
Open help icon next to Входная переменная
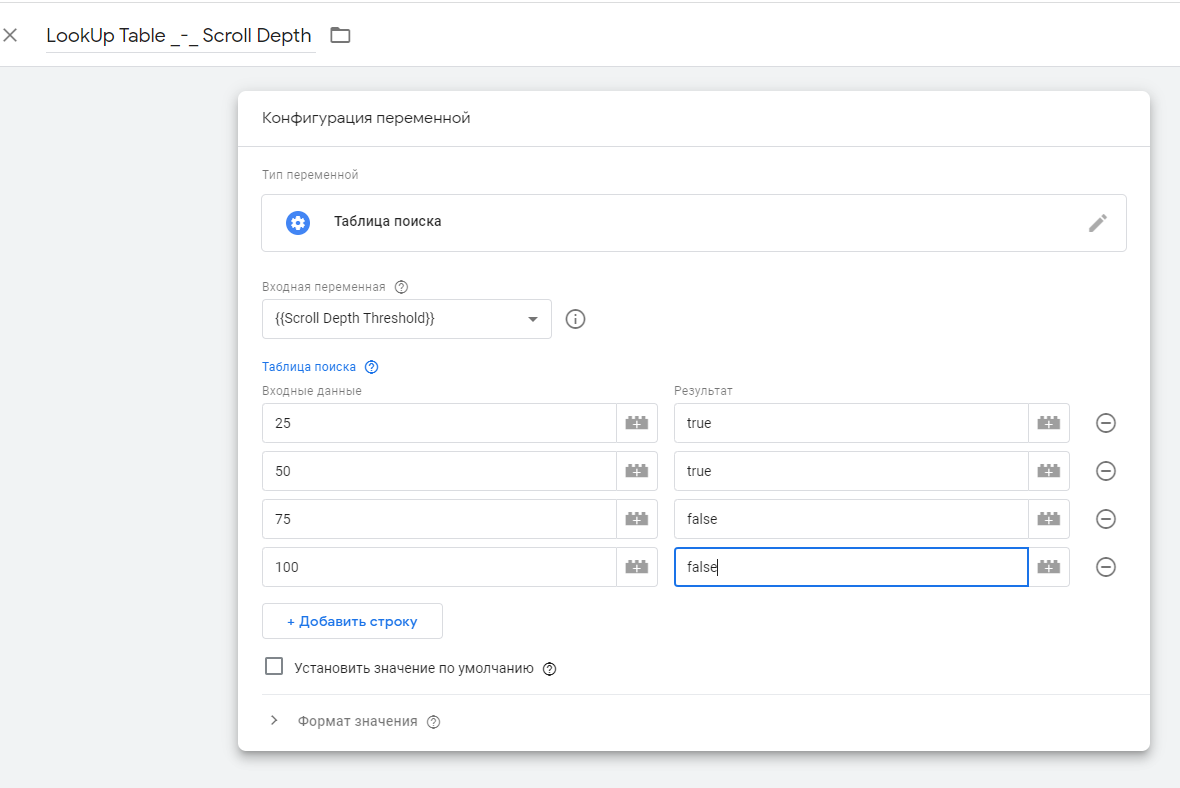[x=402, y=287]
